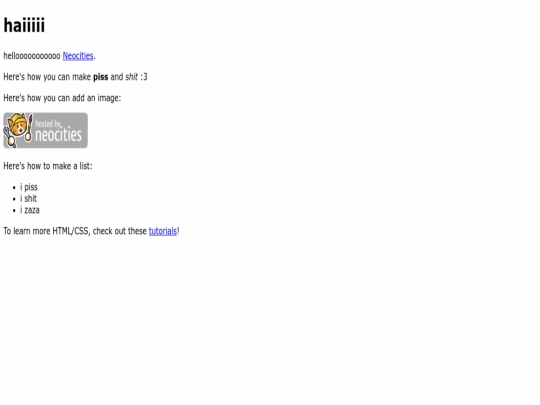This screenshot has width=540, height=405.
Task: Click the bullet before 'i zaza'
Action: [14, 210]
